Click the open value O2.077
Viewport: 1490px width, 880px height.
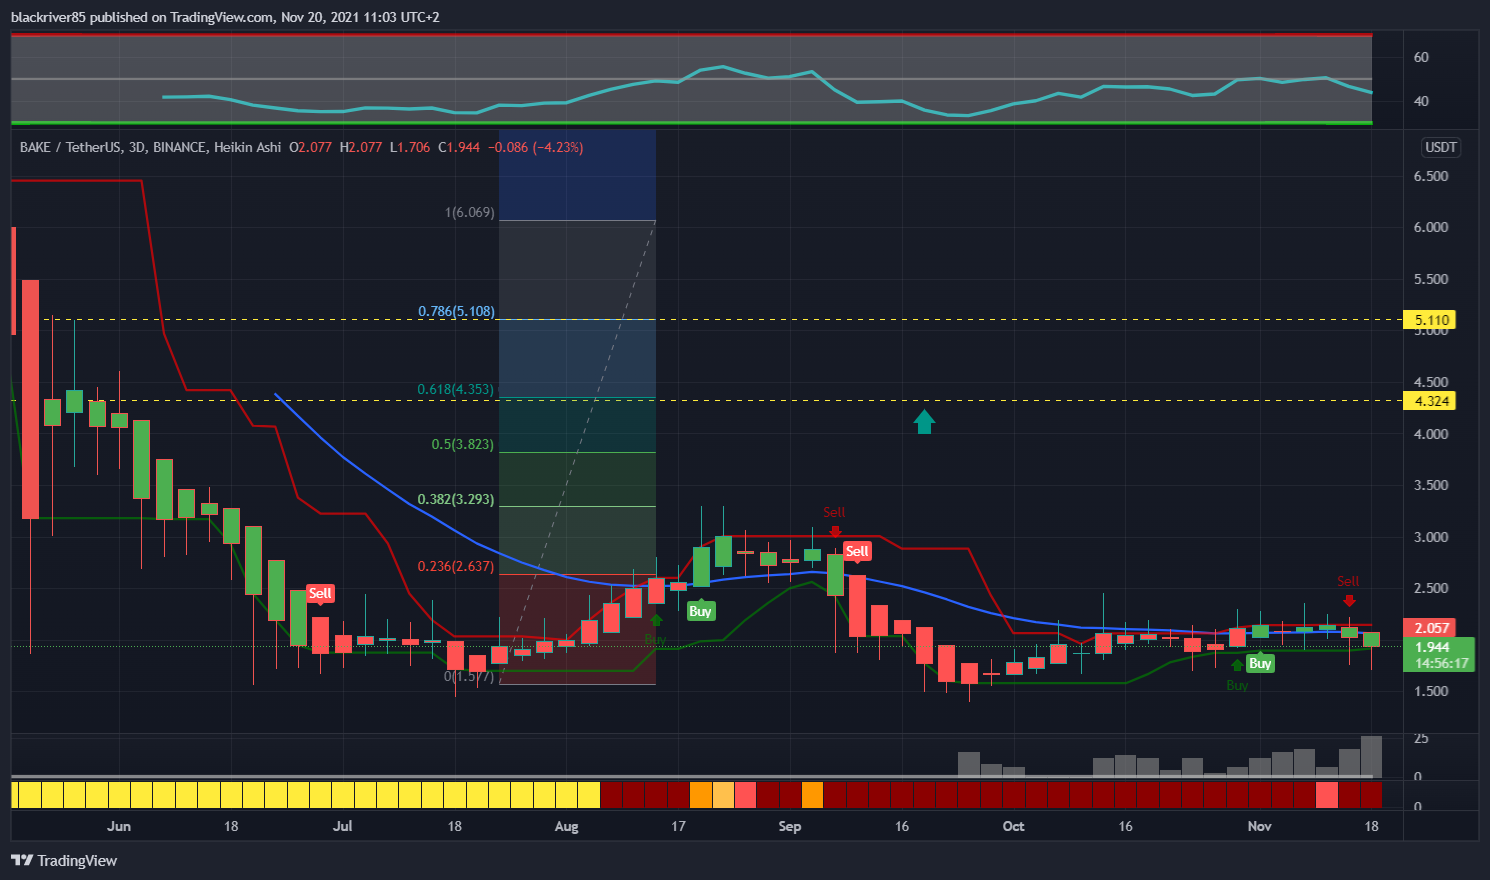310,147
